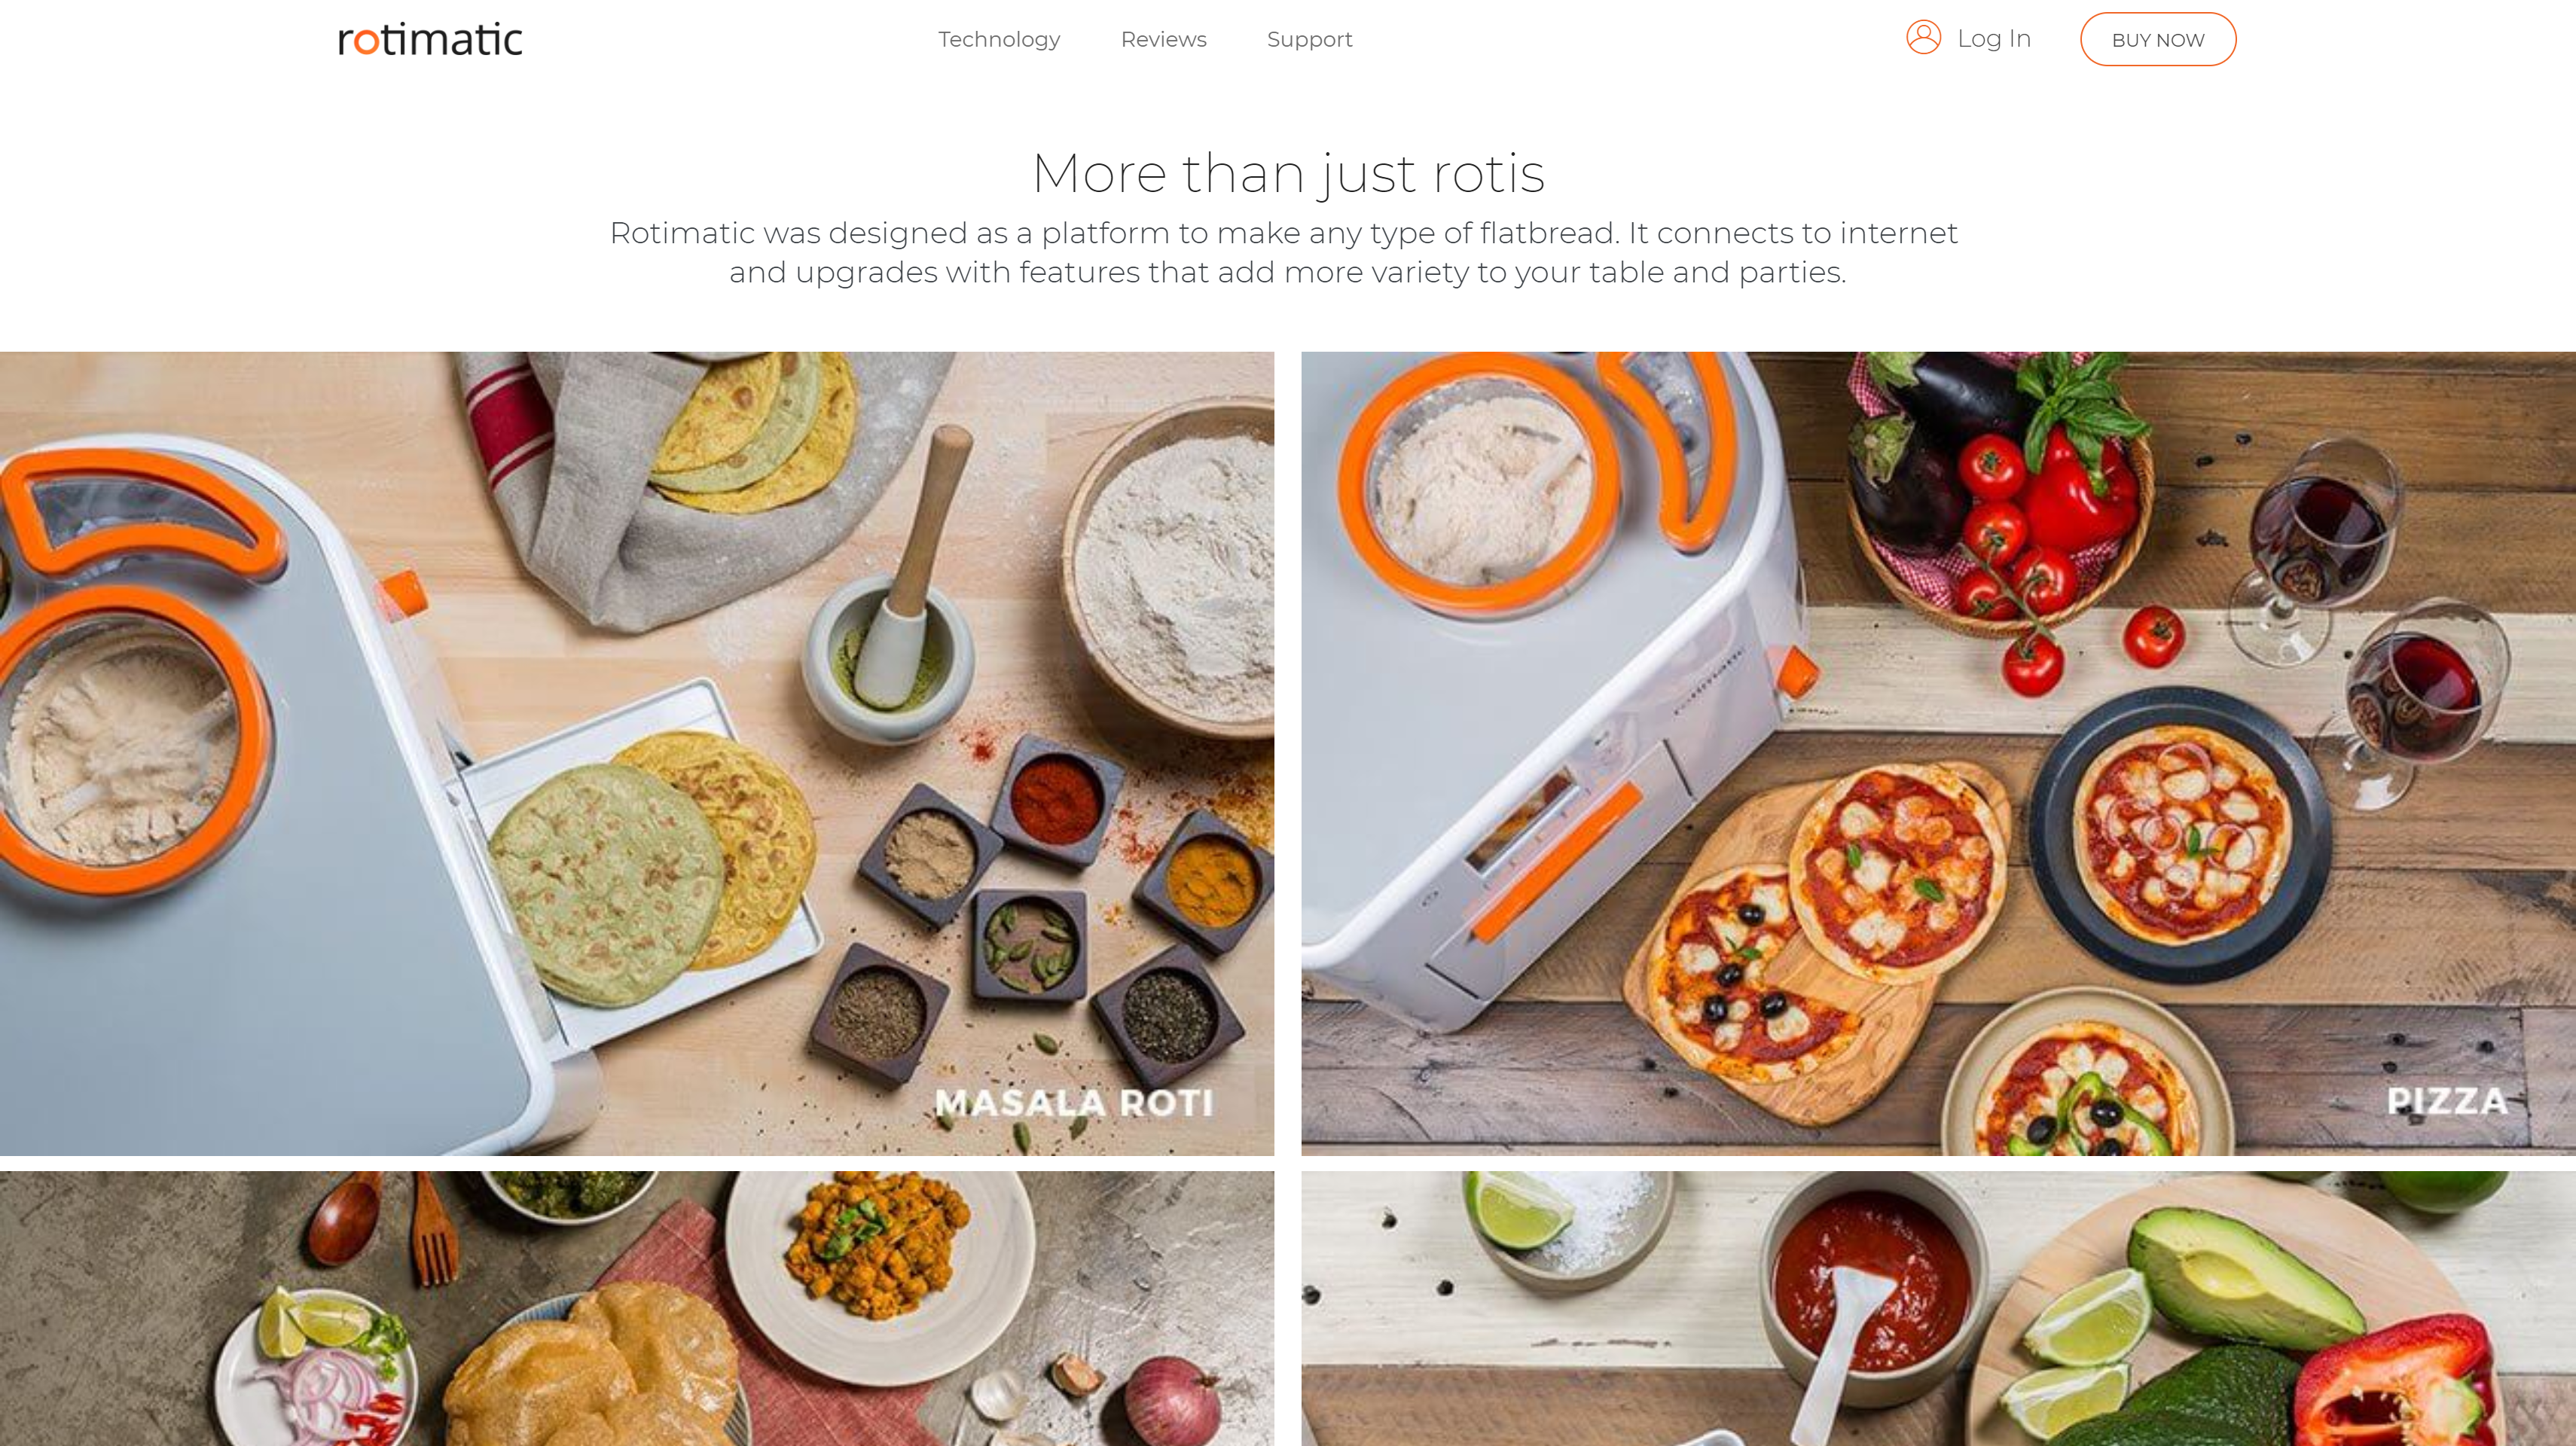Viewport: 2576px width, 1446px height.
Task: Select the avocado and salsa image tile
Action: [x=1938, y=1308]
